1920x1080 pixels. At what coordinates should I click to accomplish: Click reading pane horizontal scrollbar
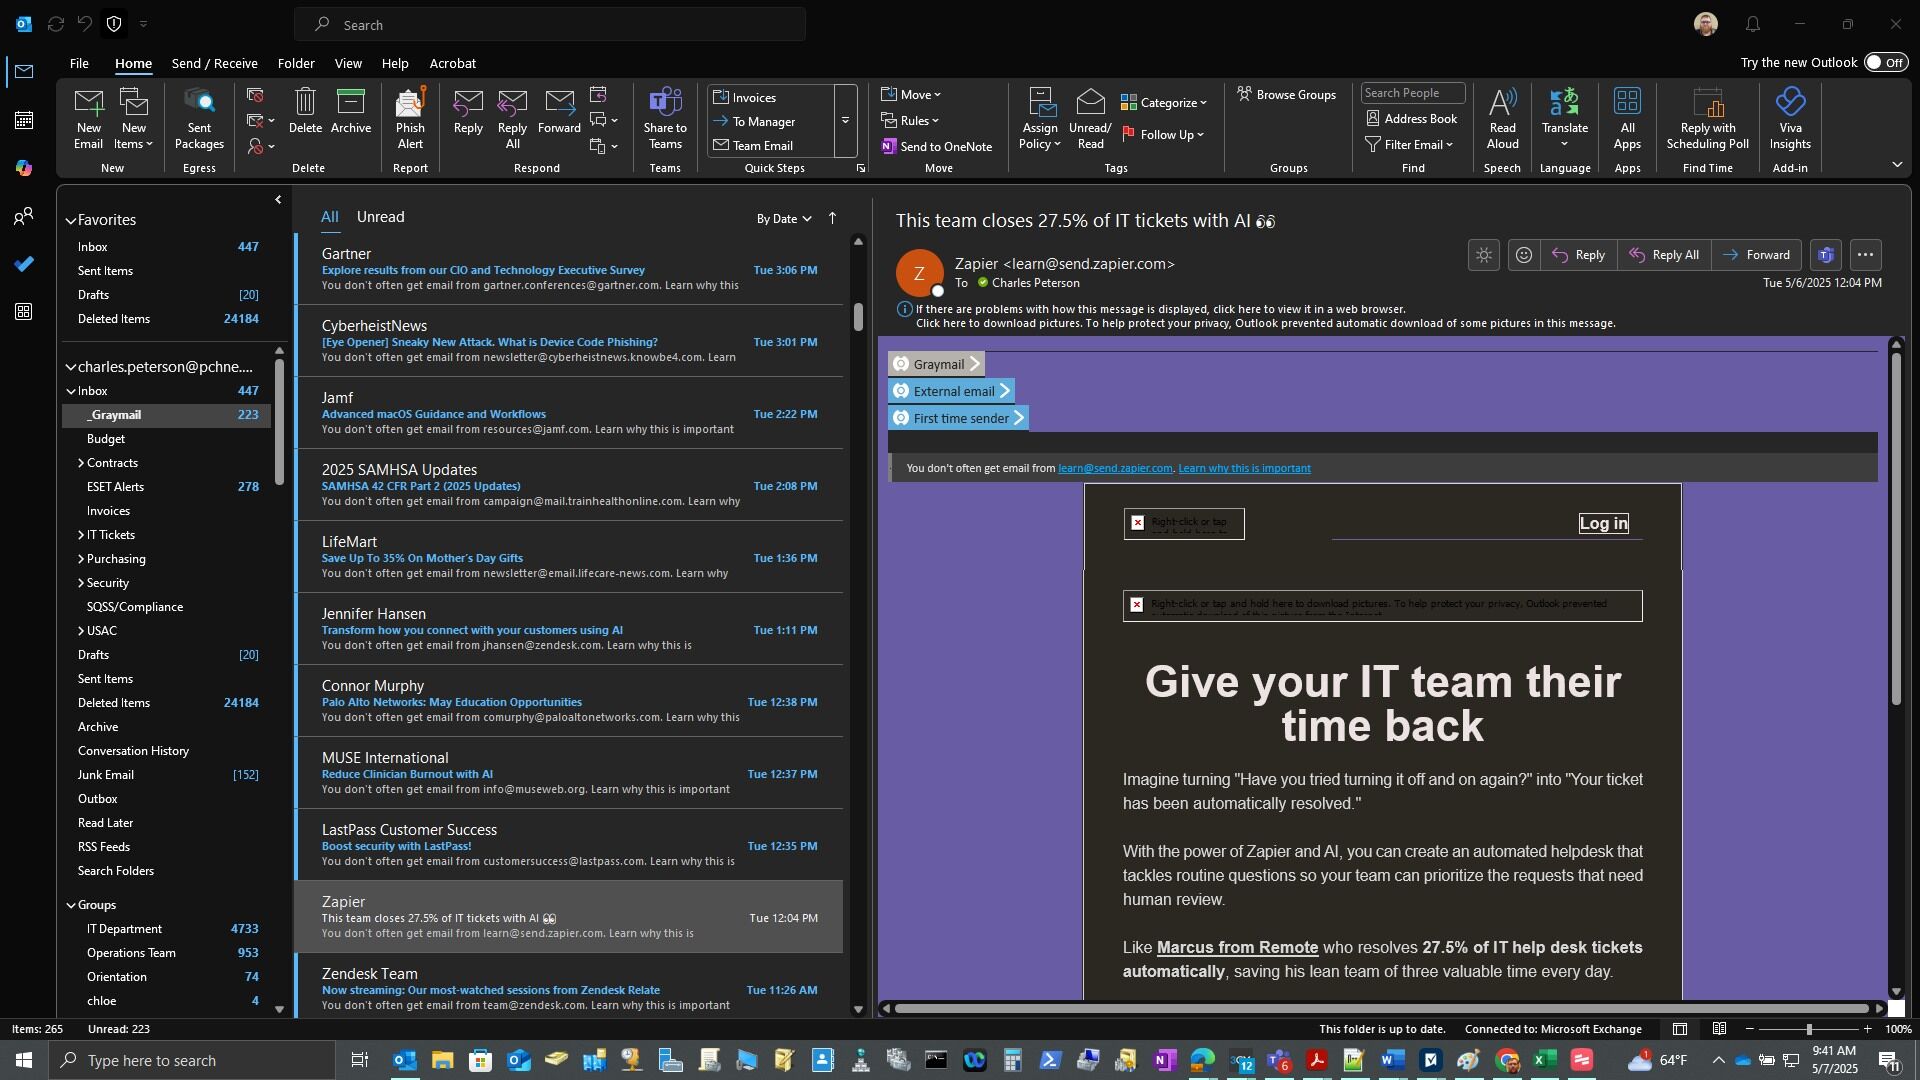coord(1380,1008)
